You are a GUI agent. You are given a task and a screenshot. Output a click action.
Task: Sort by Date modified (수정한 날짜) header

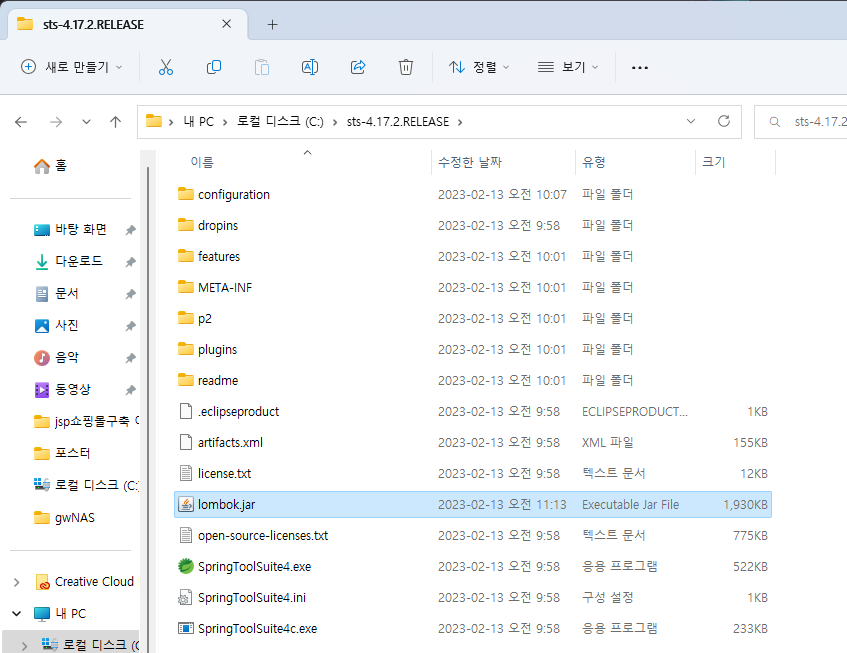[469, 162]
